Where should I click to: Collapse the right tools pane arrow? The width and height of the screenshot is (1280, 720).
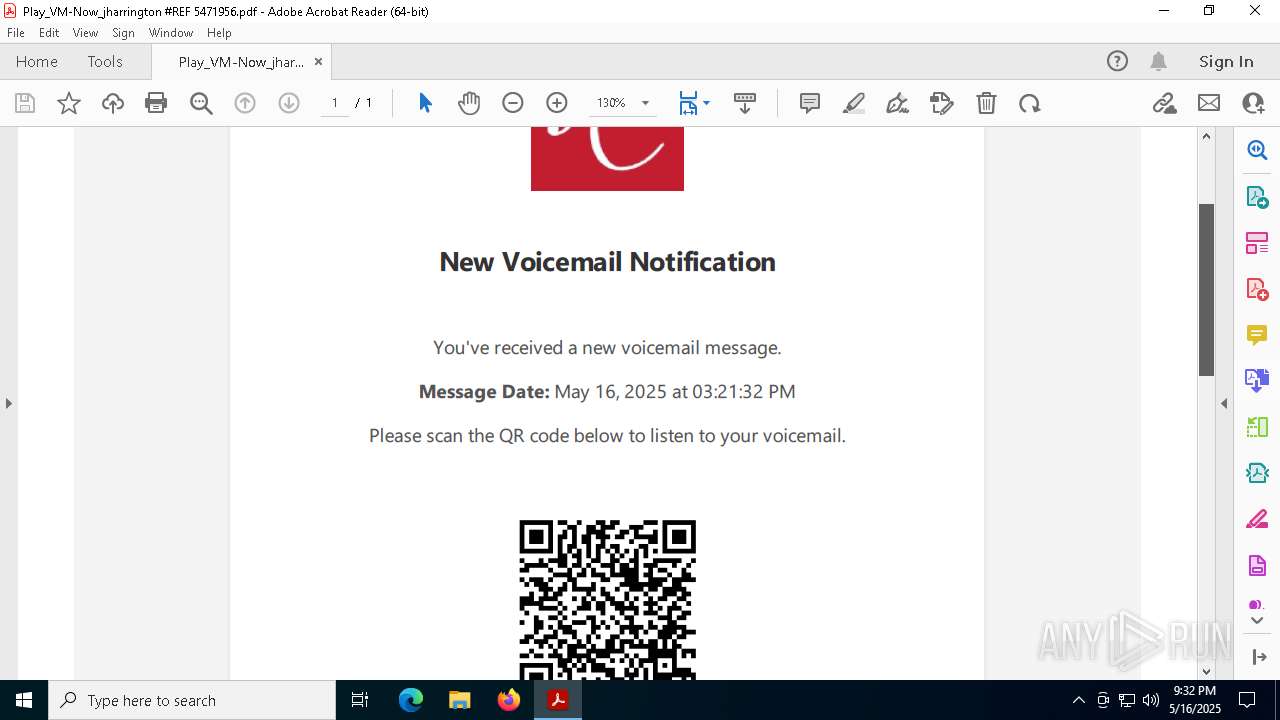point(1224,403)
